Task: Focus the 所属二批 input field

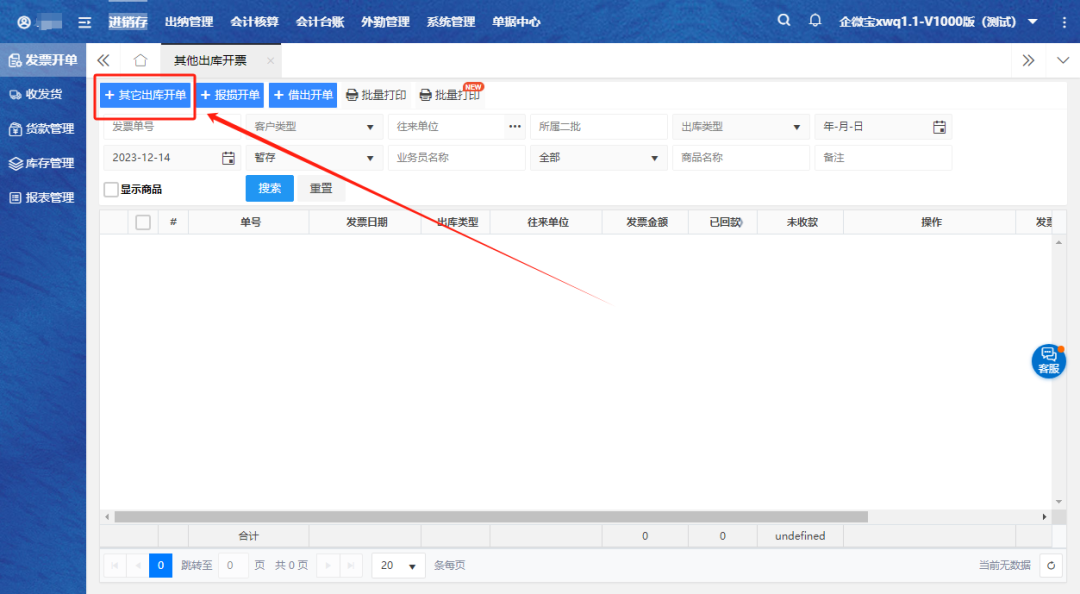Action: click(x=599, y=127)
